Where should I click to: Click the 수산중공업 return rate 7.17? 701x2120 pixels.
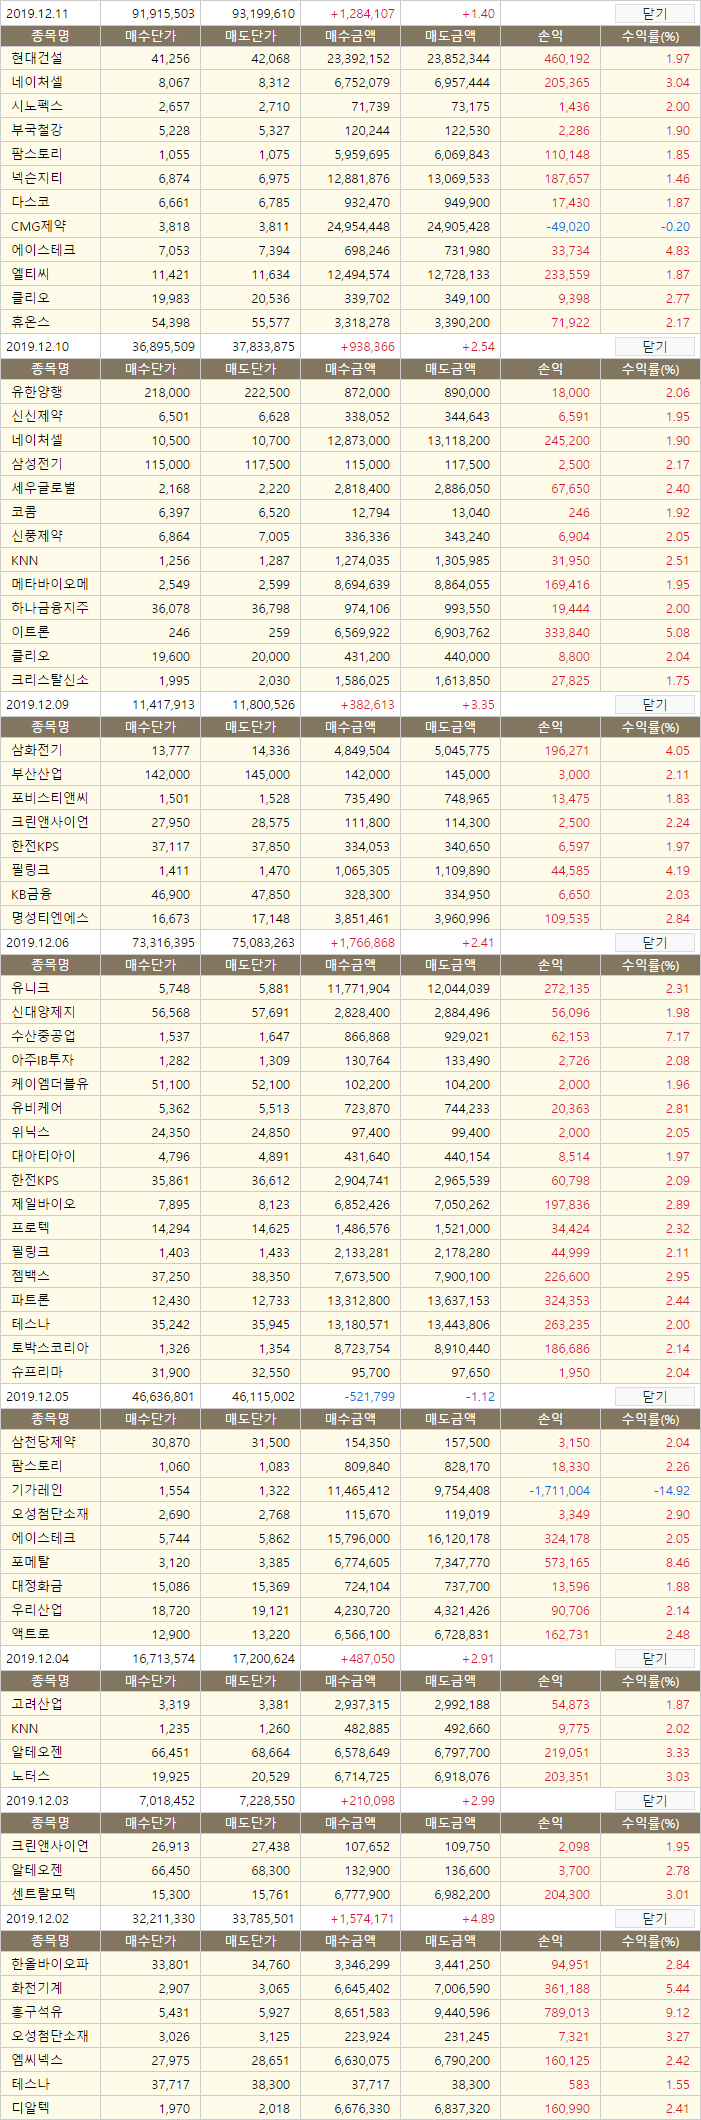[678, 1037]
